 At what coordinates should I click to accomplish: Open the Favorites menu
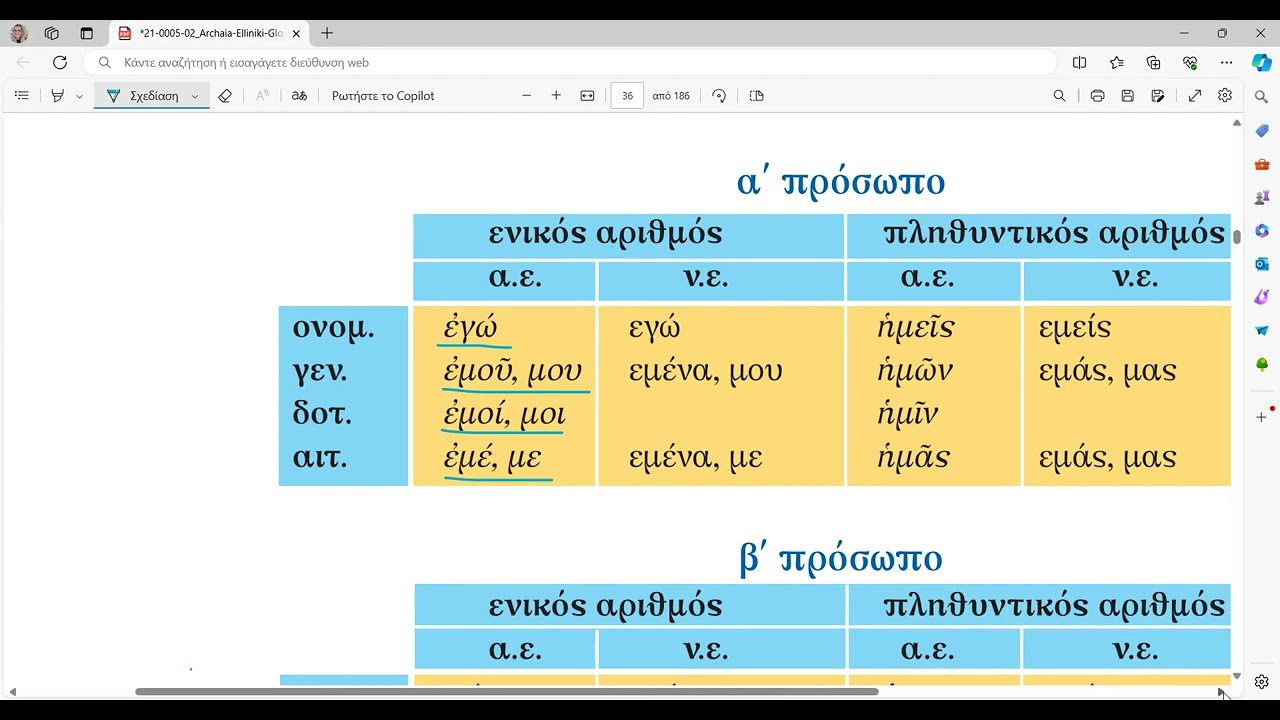click(1116, 62)
